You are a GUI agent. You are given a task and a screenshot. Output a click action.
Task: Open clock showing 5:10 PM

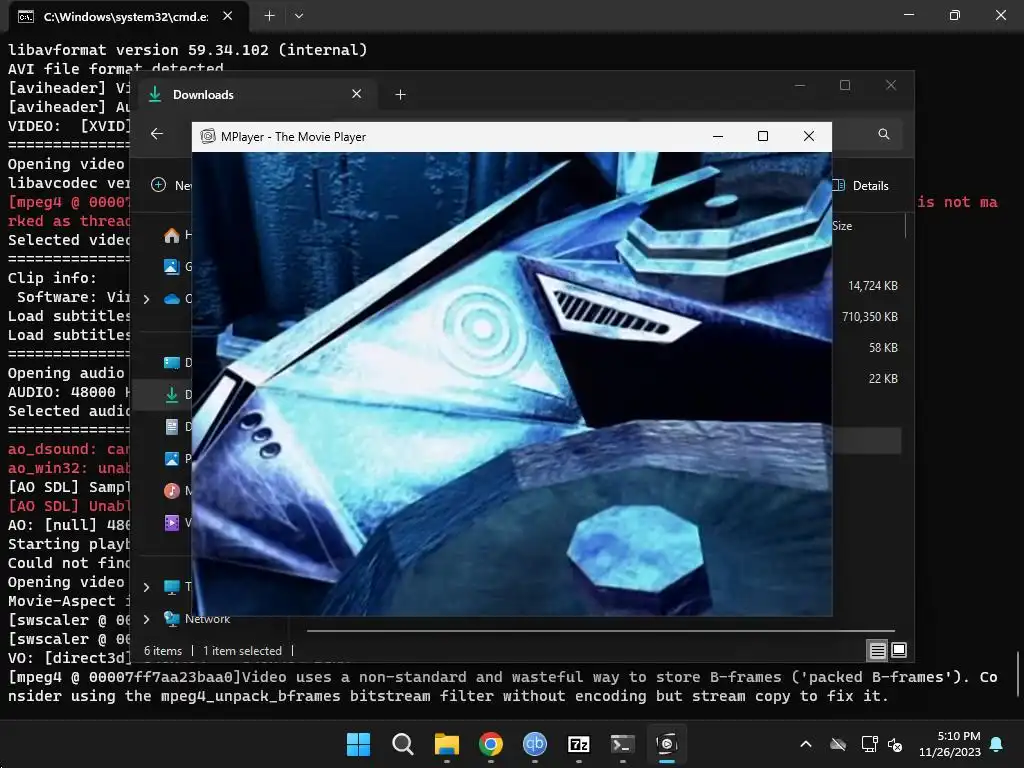[950, 744]
